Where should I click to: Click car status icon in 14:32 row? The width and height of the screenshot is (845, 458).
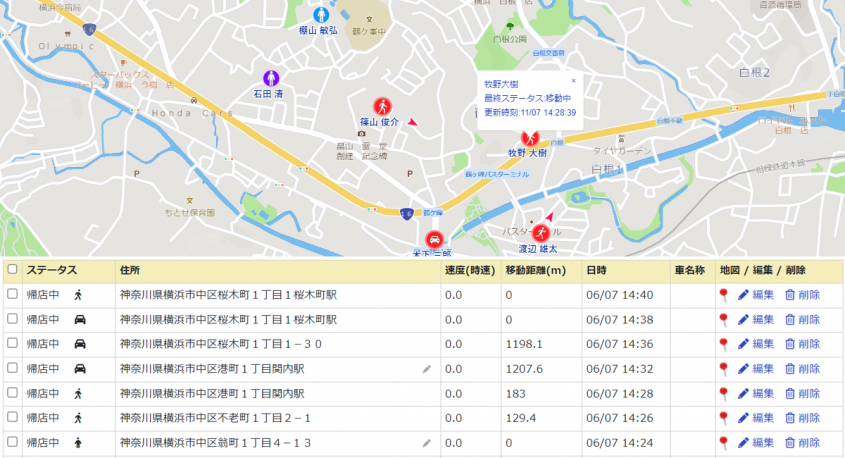point(80,369)
